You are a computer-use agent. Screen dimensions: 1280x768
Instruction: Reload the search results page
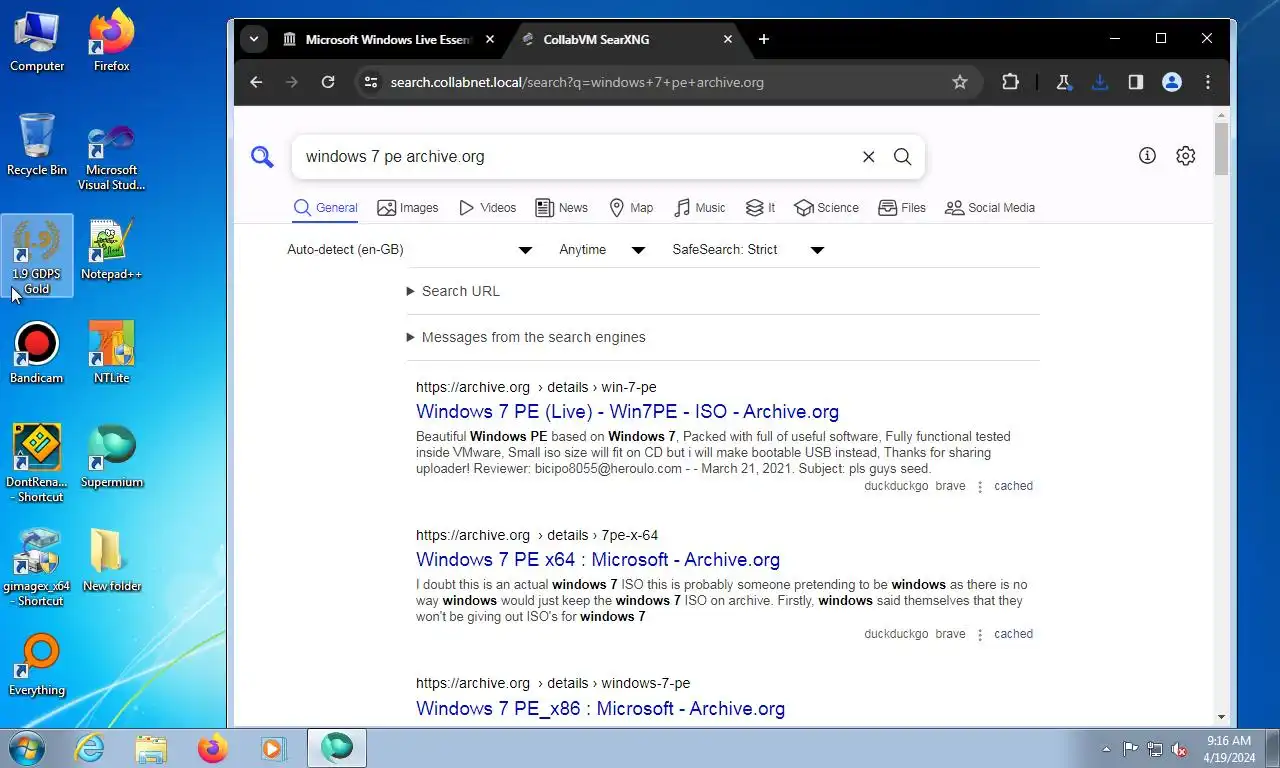coord(328,82)
